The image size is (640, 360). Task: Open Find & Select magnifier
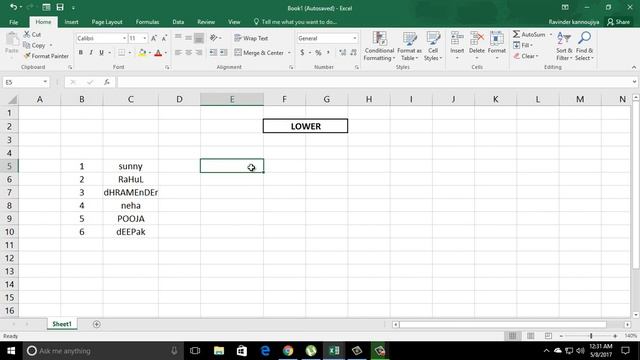coord(584,46)
